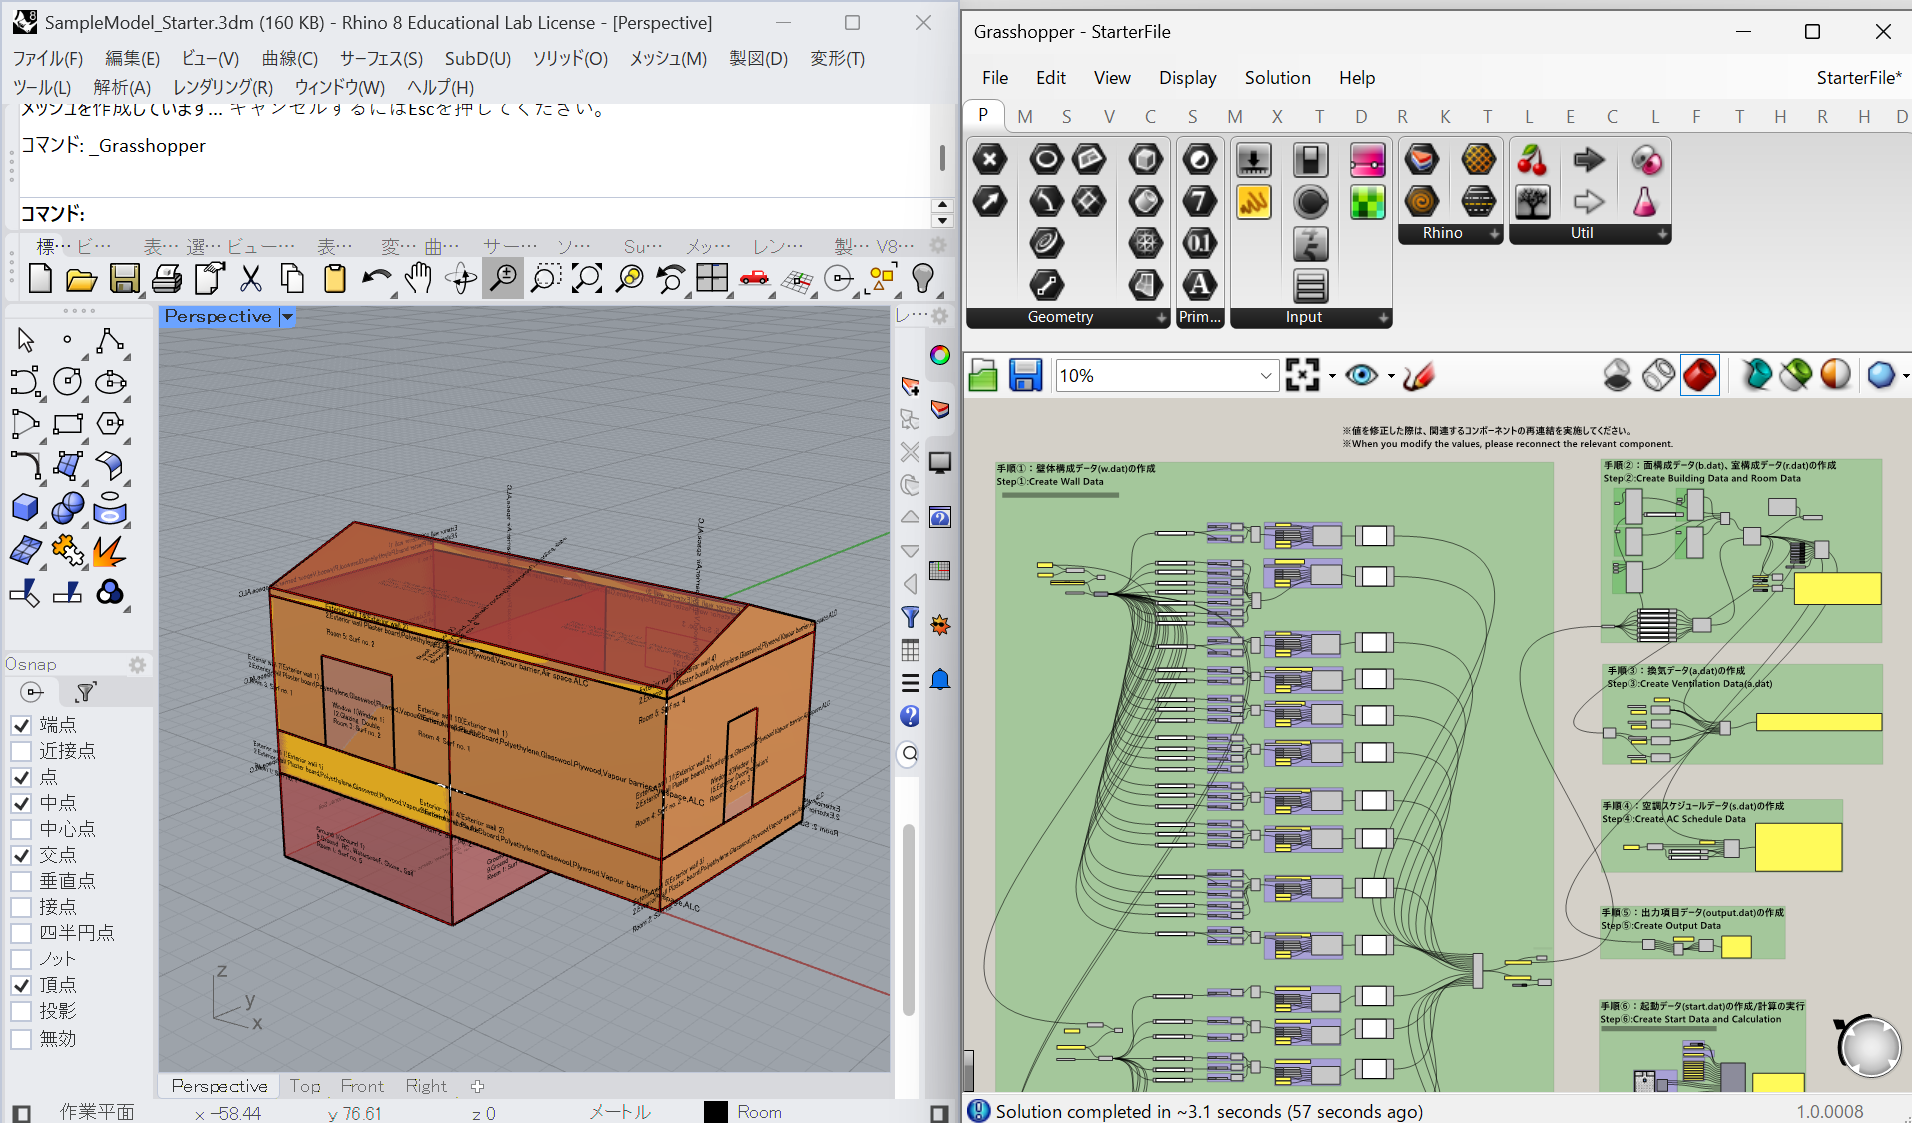Enable the 近接点 osnap checkbox
Viewport: 1912px width, 1123px height.
click(21, 751)
